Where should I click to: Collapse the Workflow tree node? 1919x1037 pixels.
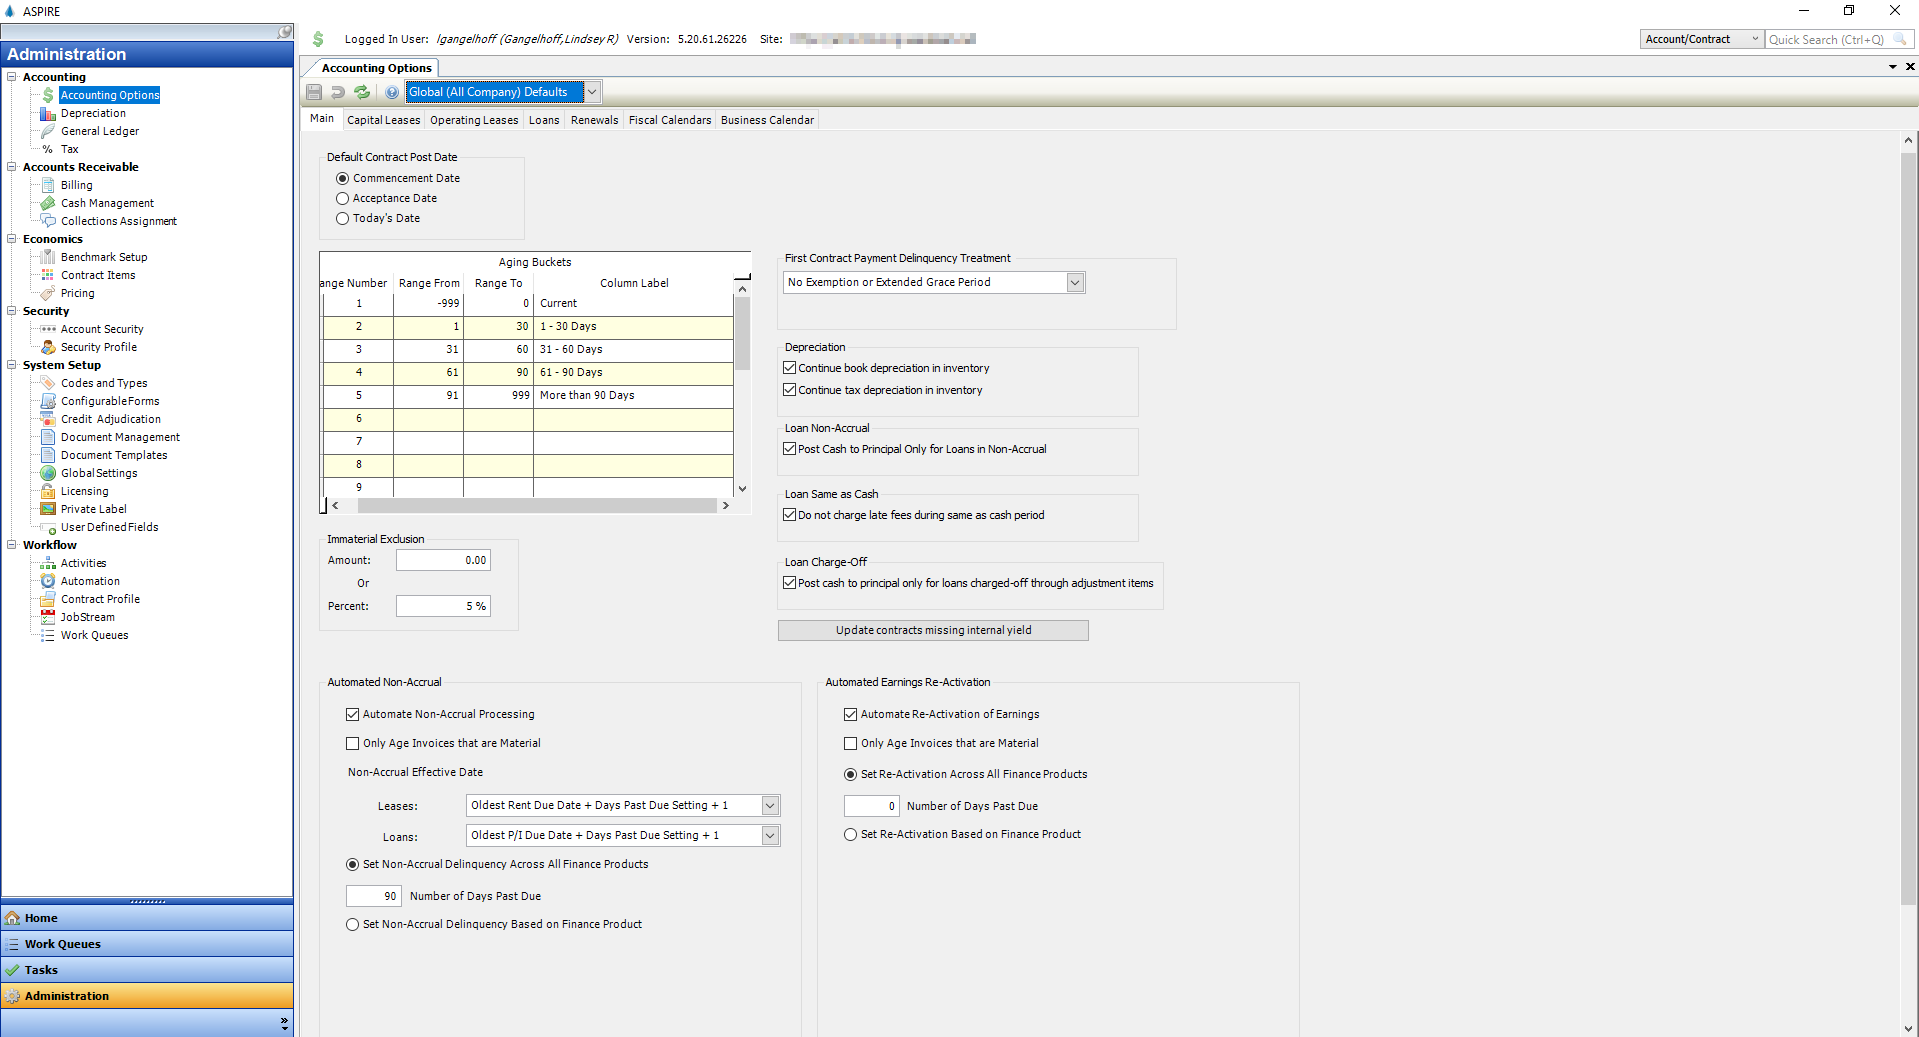click(12, 545)
